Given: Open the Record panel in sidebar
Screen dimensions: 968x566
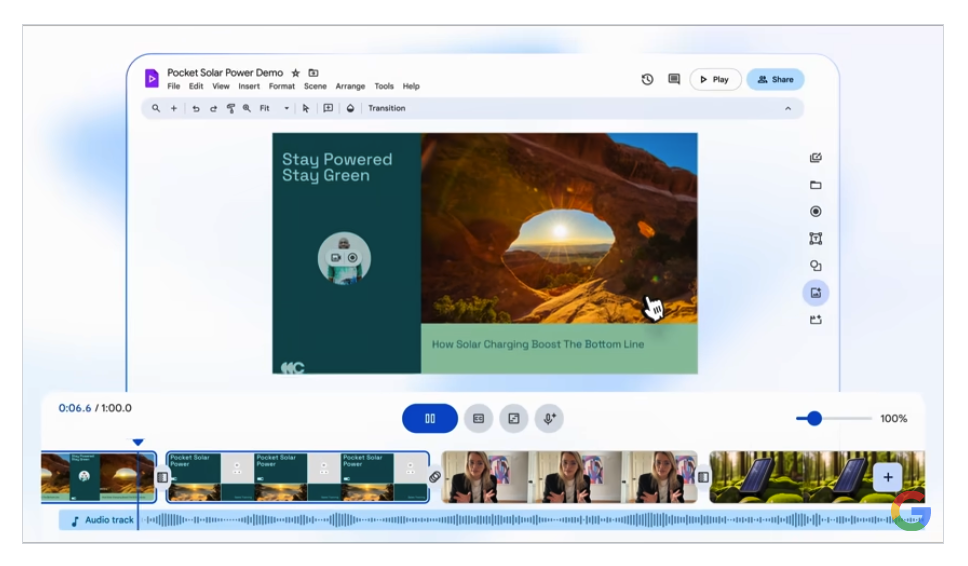Looking at the screenshot, I should tap(815, 212).
